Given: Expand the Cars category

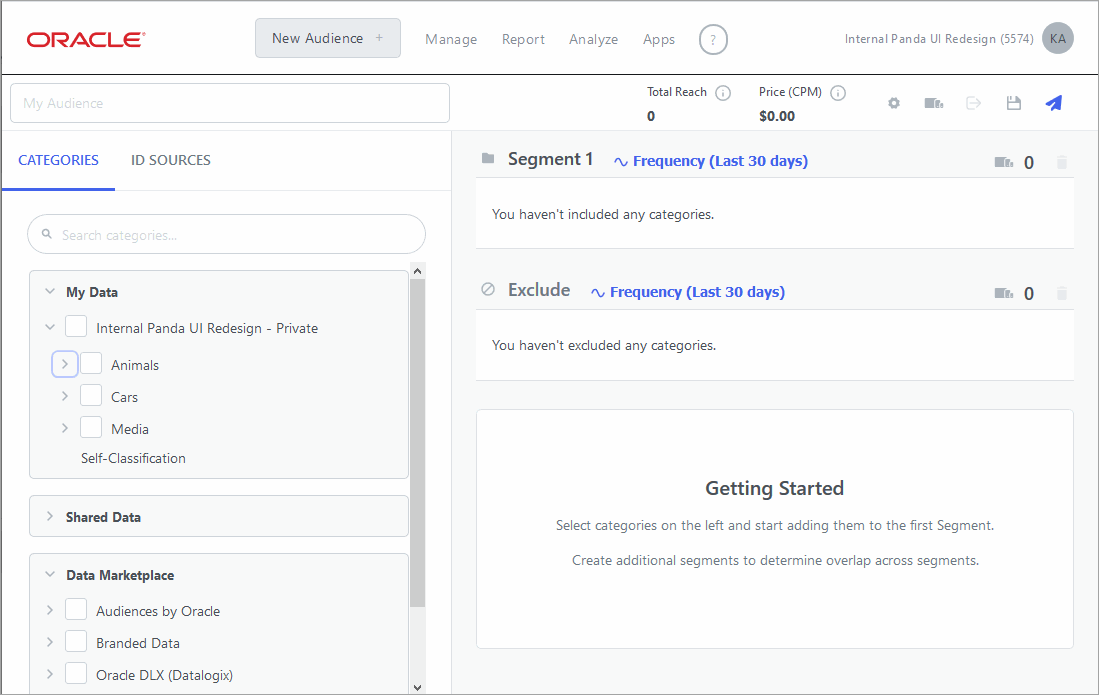Looking at the screenshot, I should click(64, 396).
